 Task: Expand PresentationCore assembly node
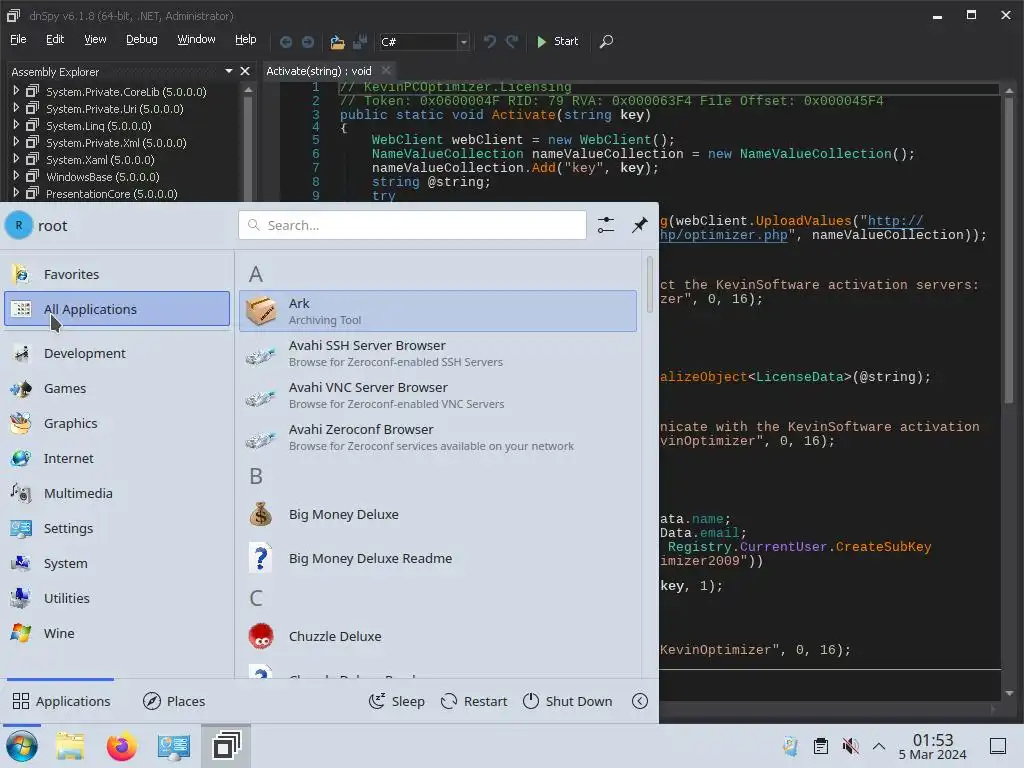pyautogui.click(x=16, y=193)
